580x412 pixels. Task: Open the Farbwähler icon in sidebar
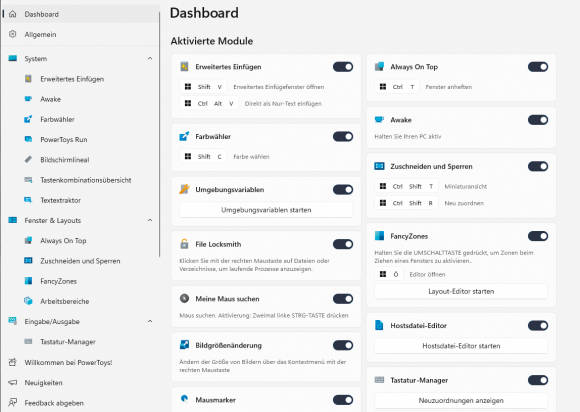(x=28, y=119)
